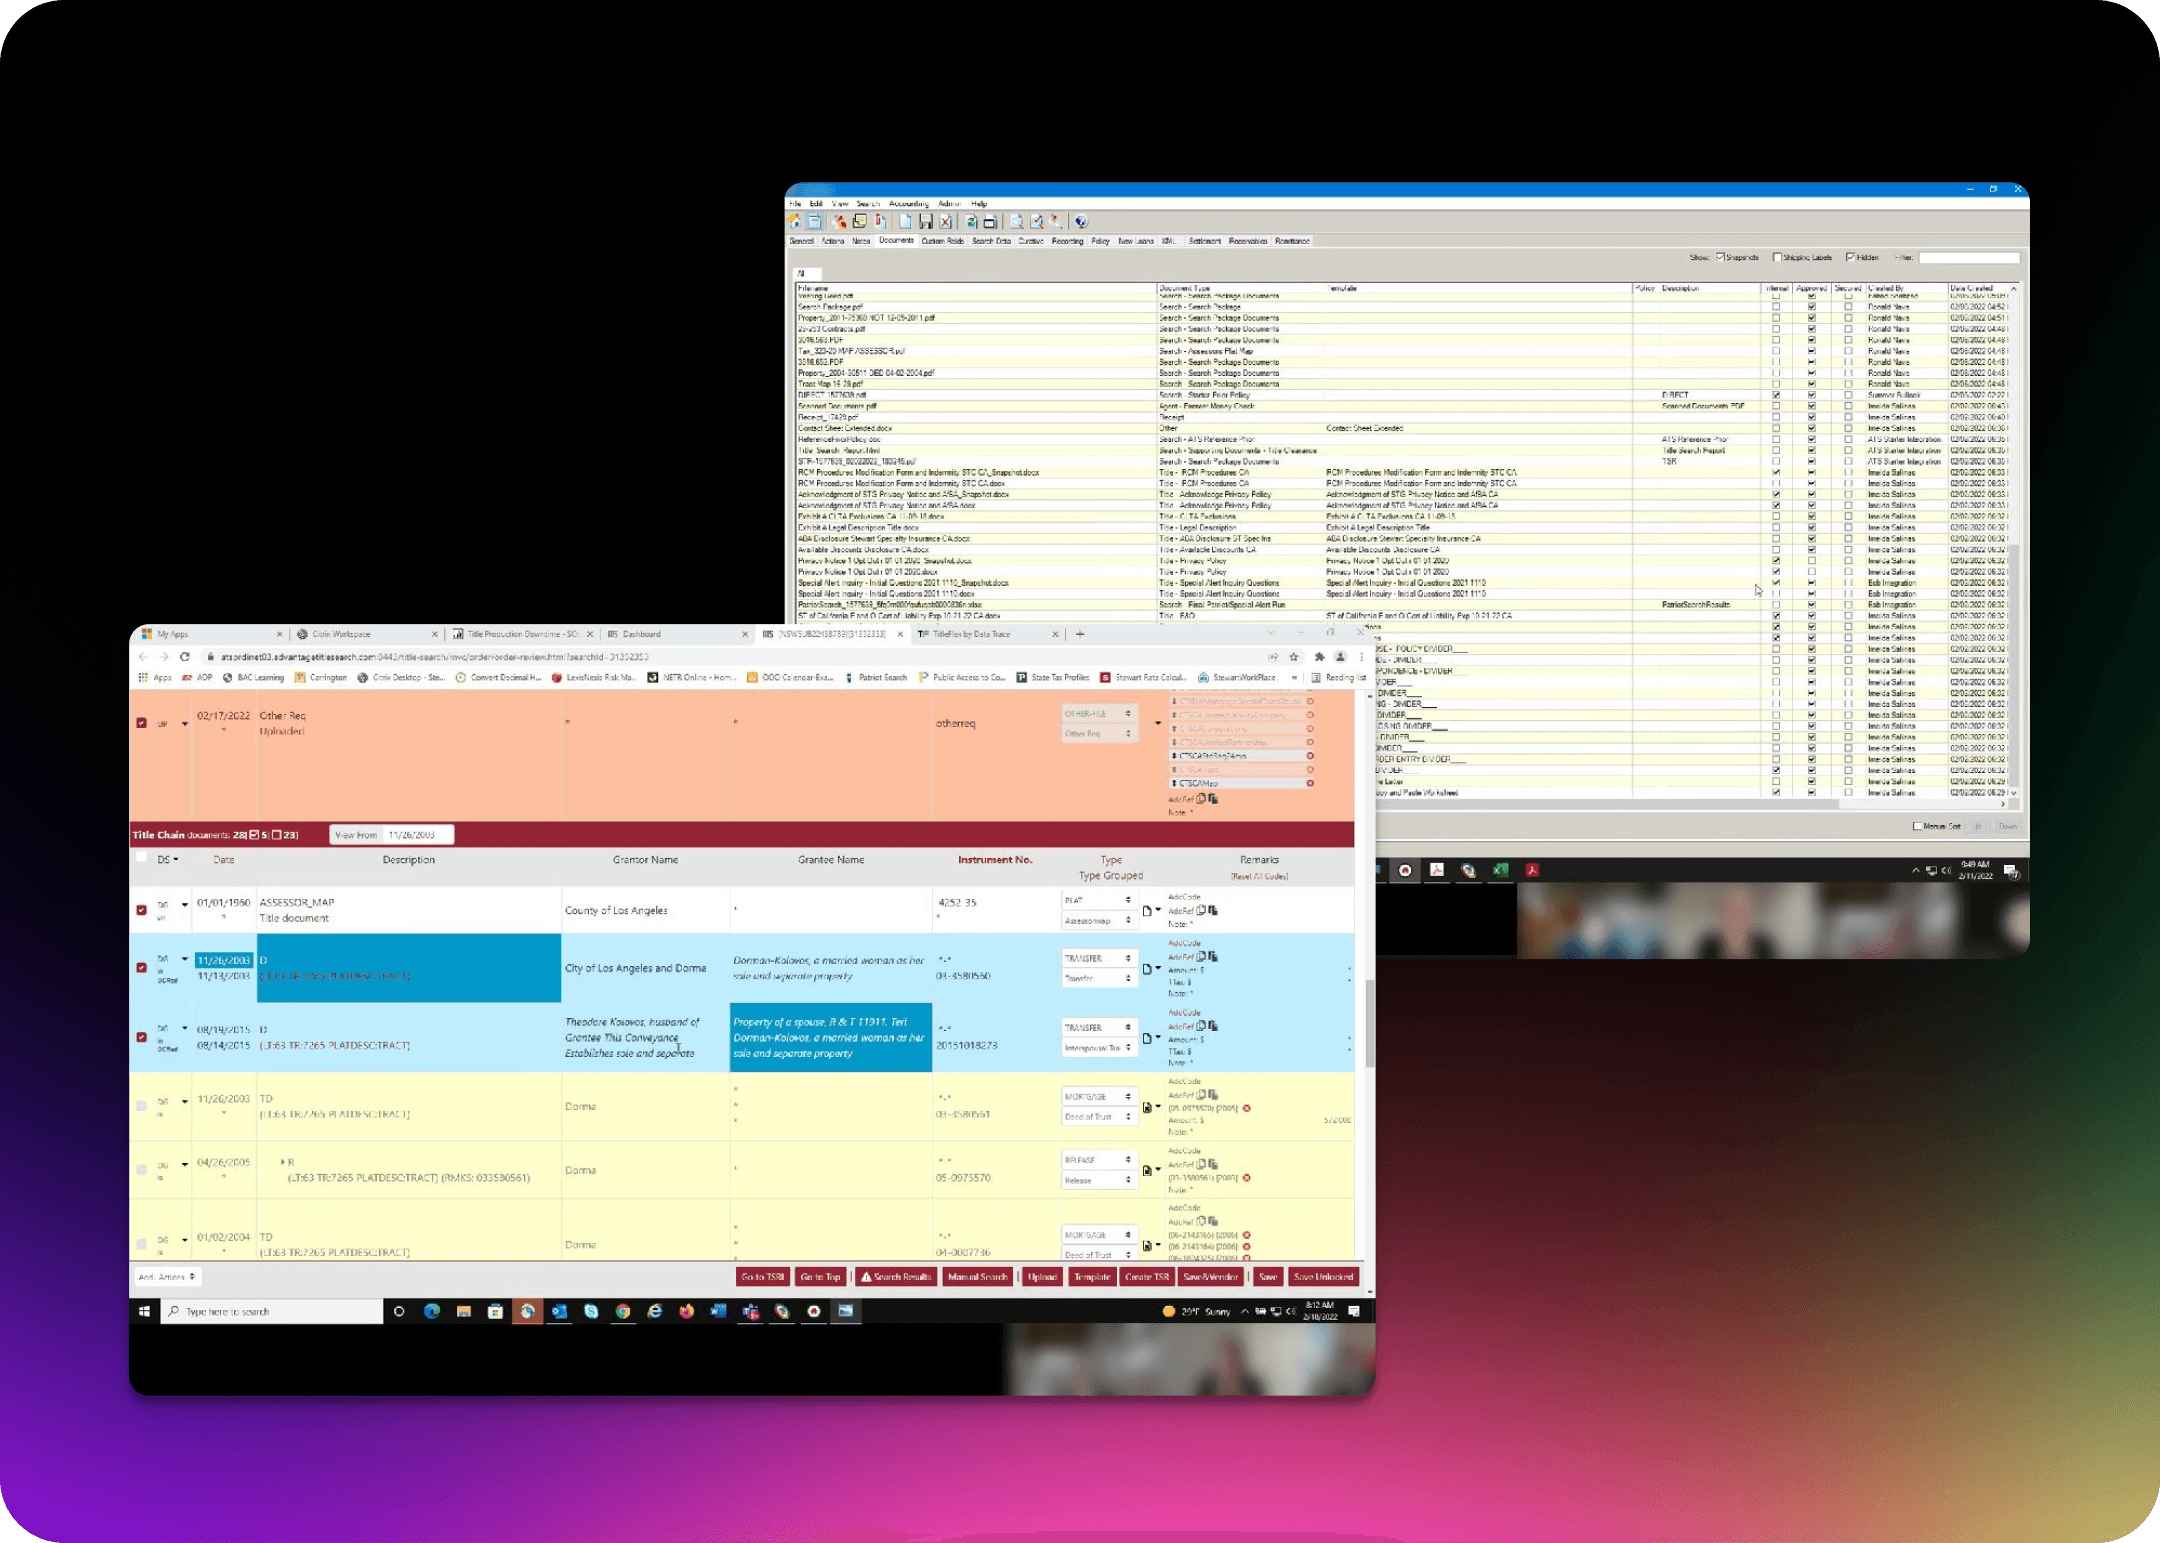Viewport: 2160px width, 1543px height.
Task: Open Firefox from the taskbar
Action: [687, 1311]
